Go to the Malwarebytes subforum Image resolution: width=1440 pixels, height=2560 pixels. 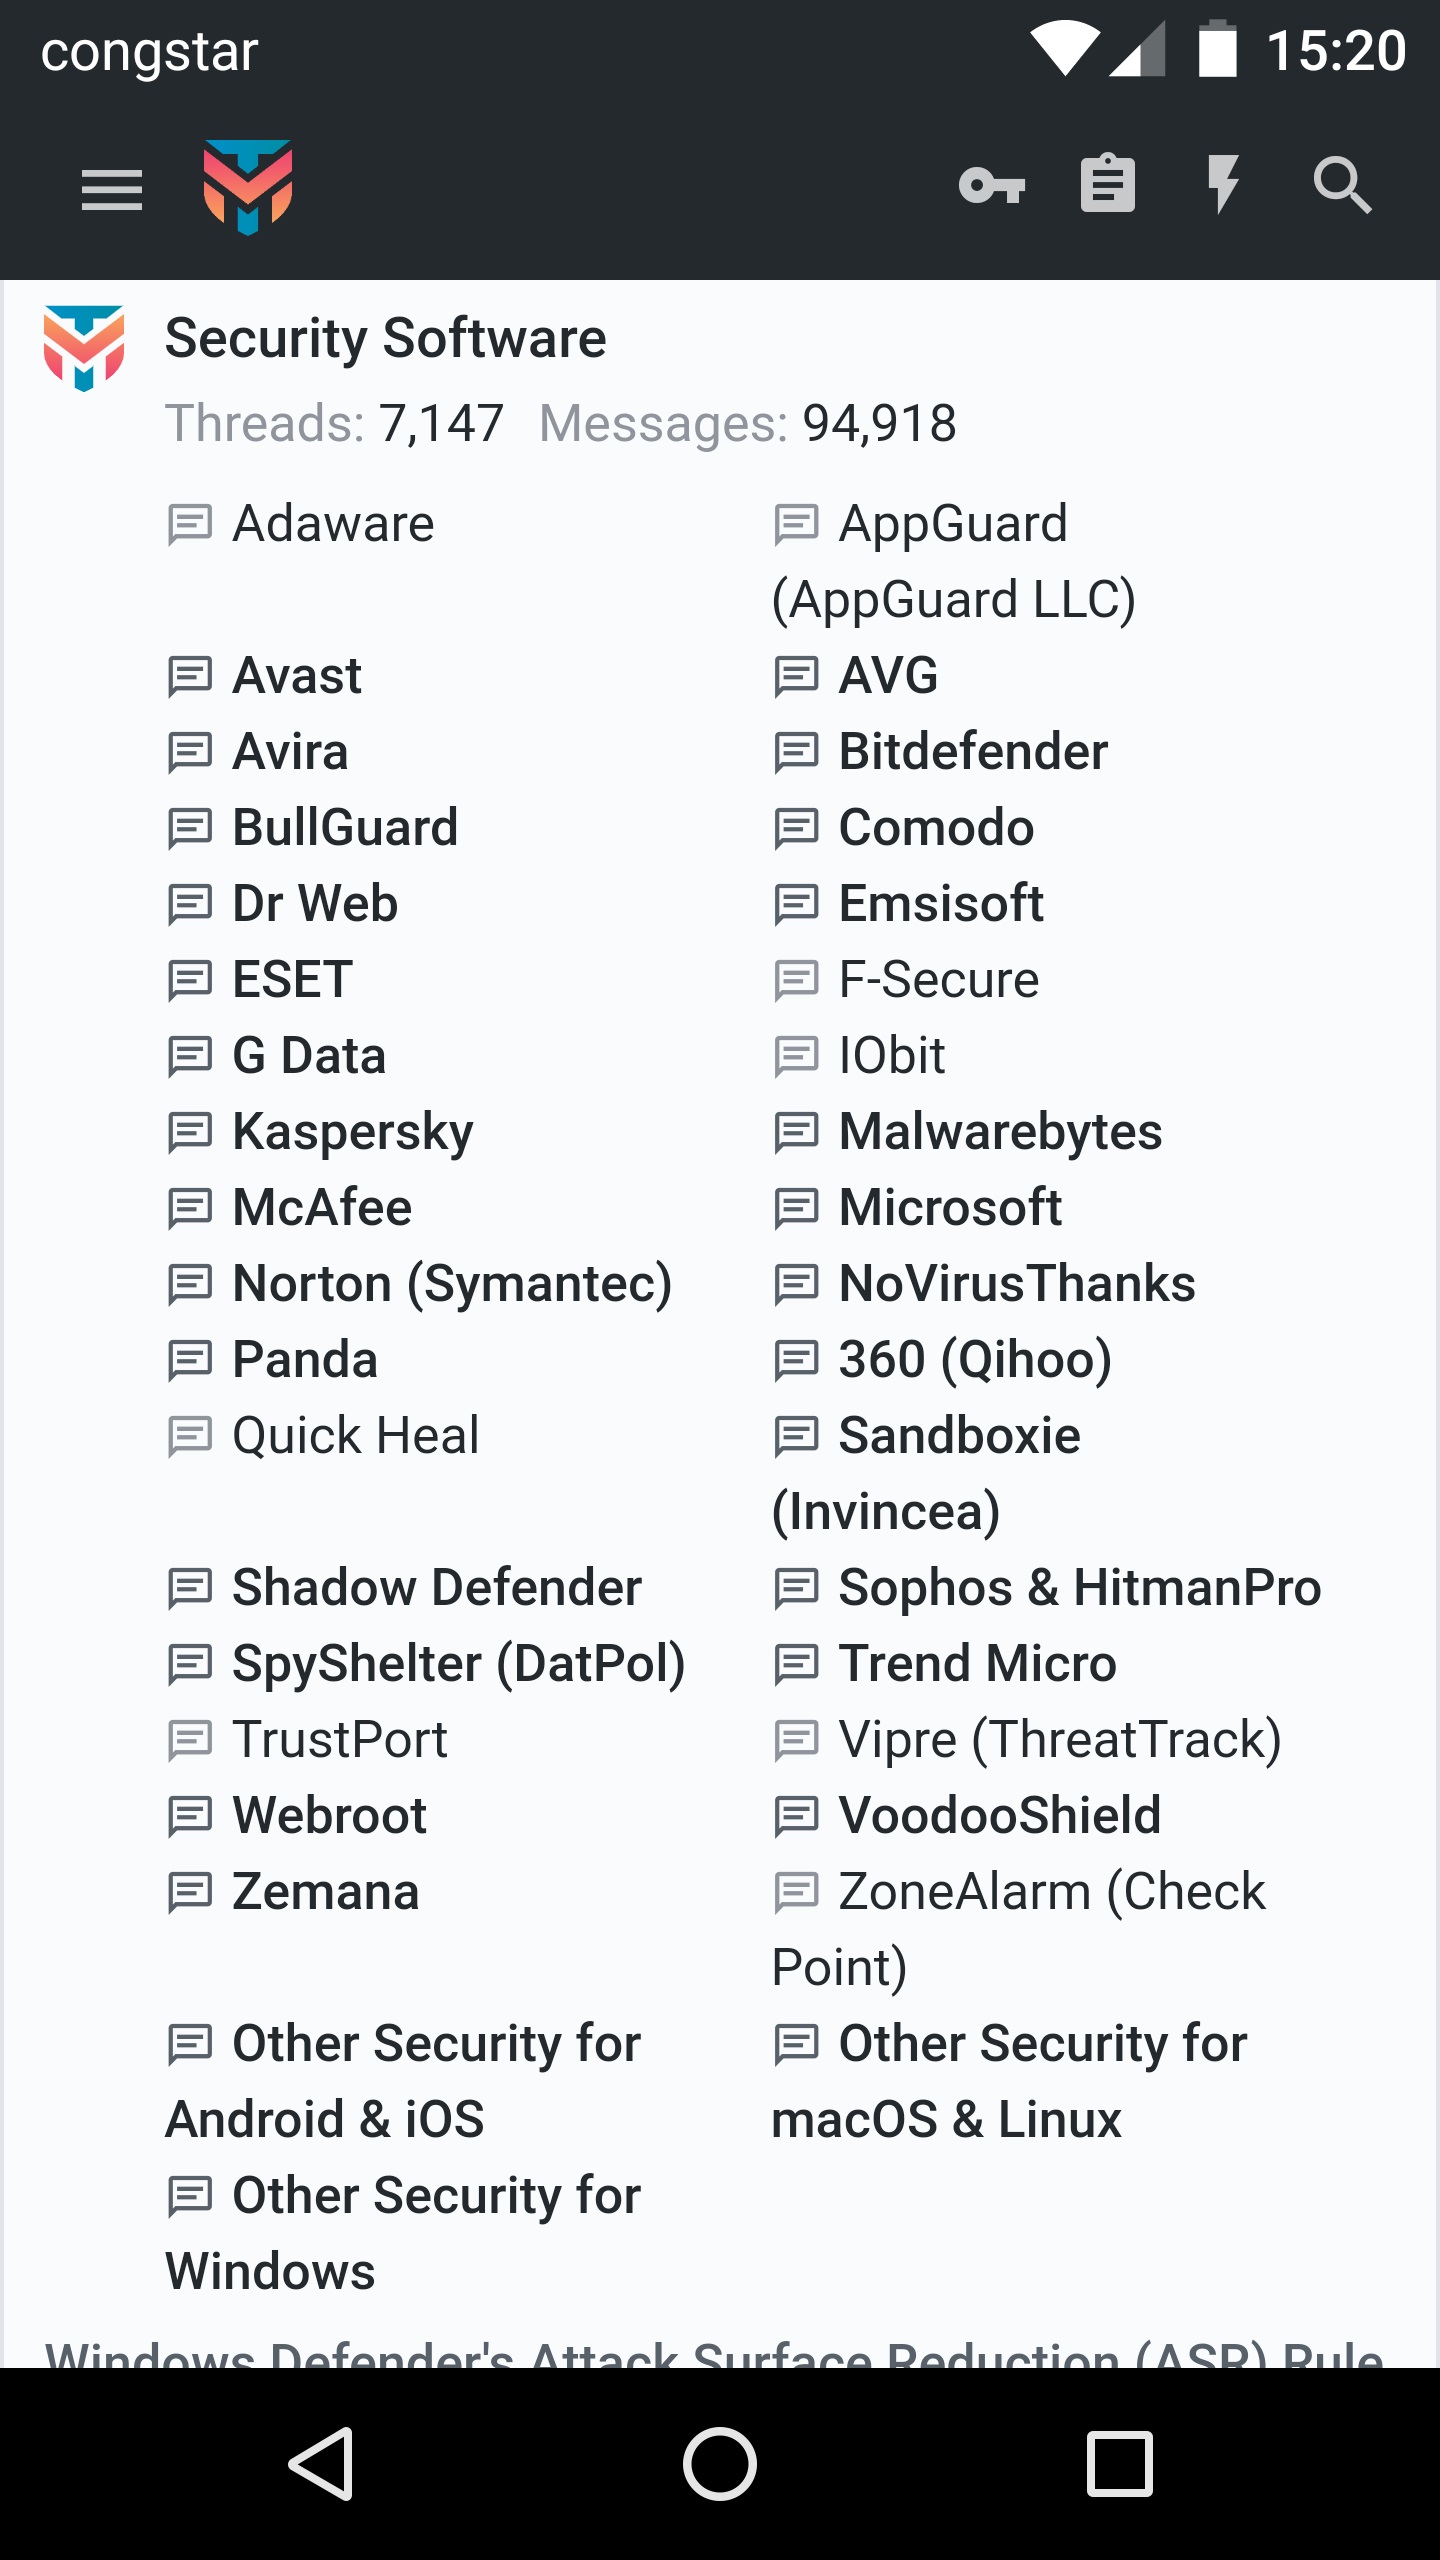1000,1132
